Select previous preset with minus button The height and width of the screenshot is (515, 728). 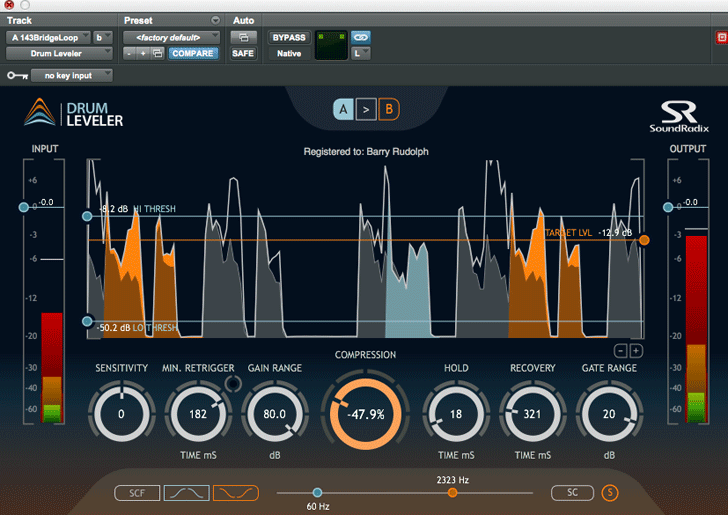click(x=130, y=53)
